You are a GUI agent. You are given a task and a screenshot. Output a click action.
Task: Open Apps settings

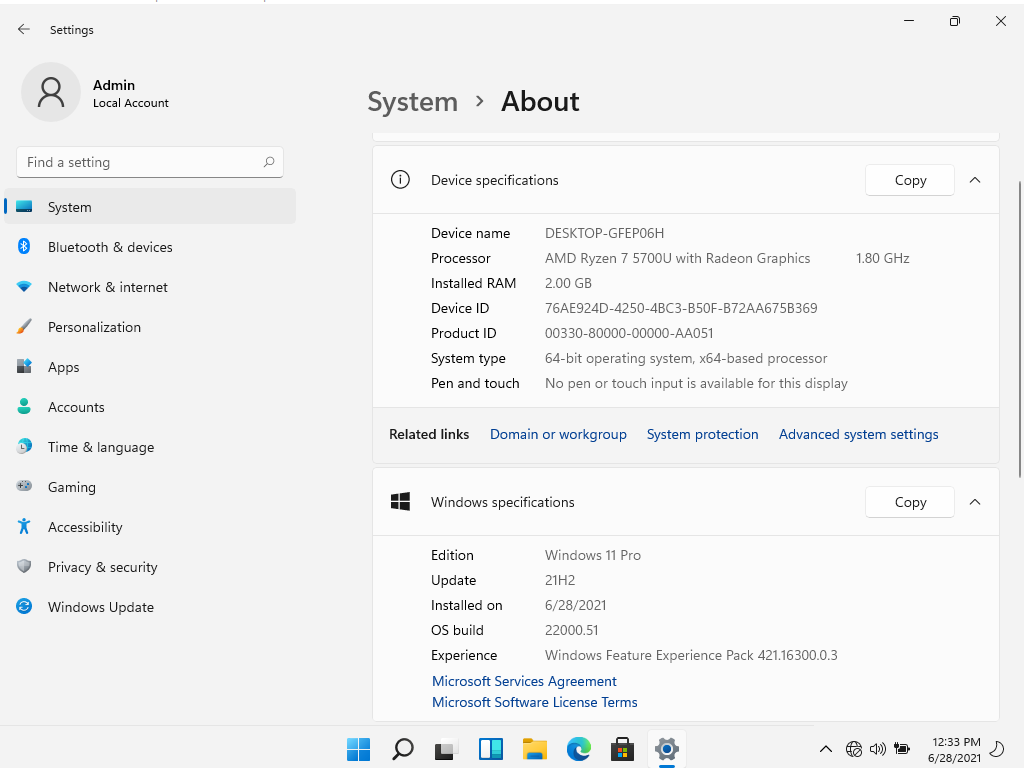coord(150,366)
